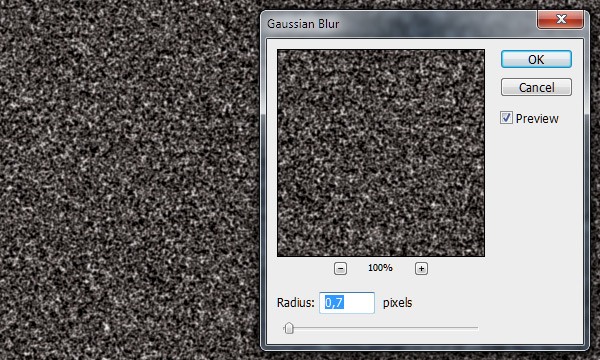This screenshot has width=600, height=360.
Task: Zoom in the preview with plus icon
Action: 421,269
